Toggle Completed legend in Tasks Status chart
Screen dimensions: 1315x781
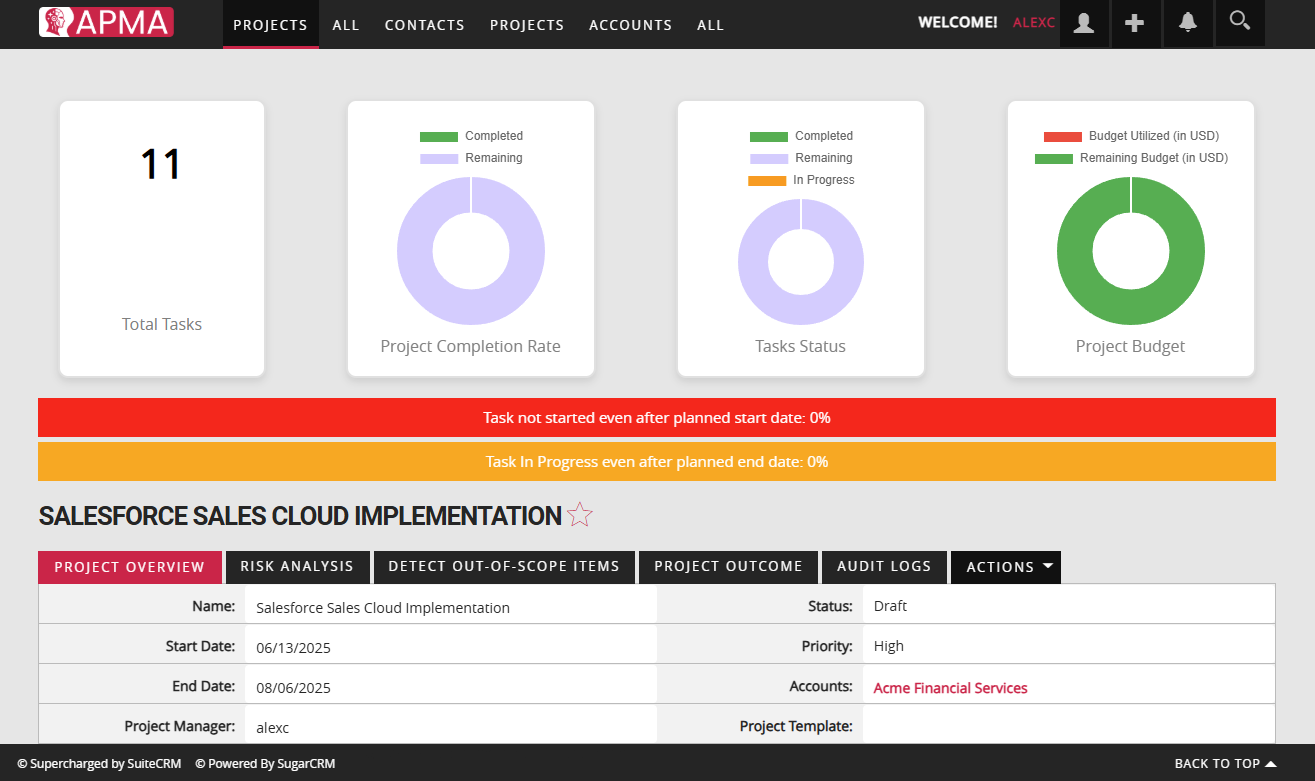point(801,136)
